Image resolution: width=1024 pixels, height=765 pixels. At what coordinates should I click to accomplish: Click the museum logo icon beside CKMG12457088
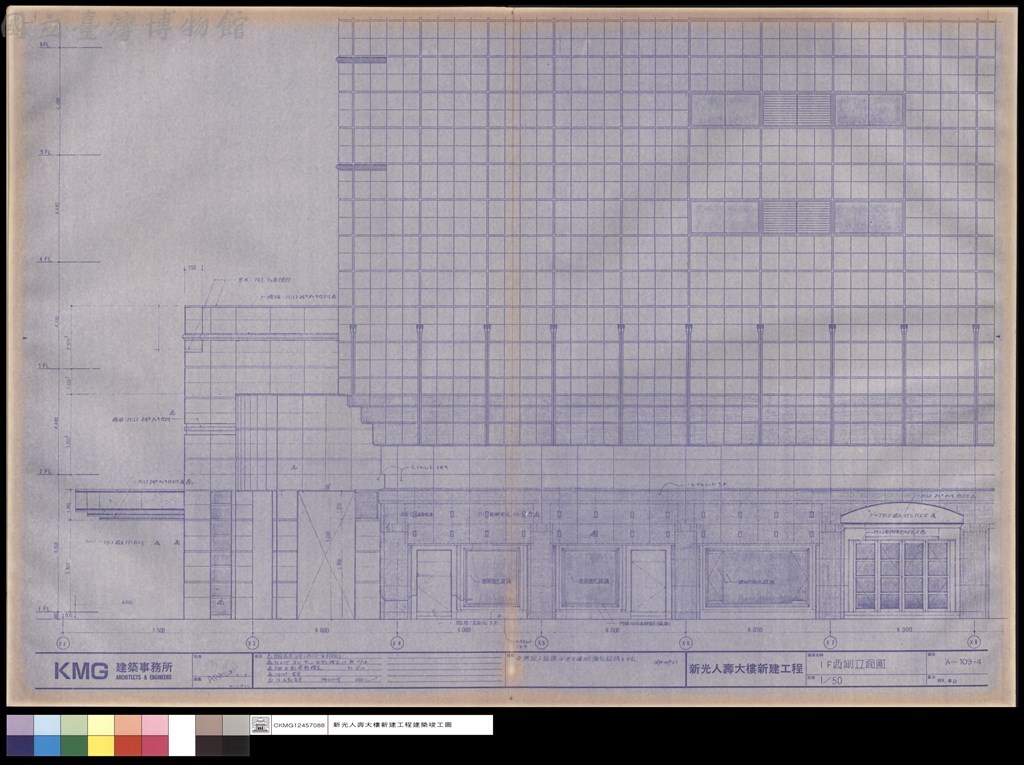point(260,725)
